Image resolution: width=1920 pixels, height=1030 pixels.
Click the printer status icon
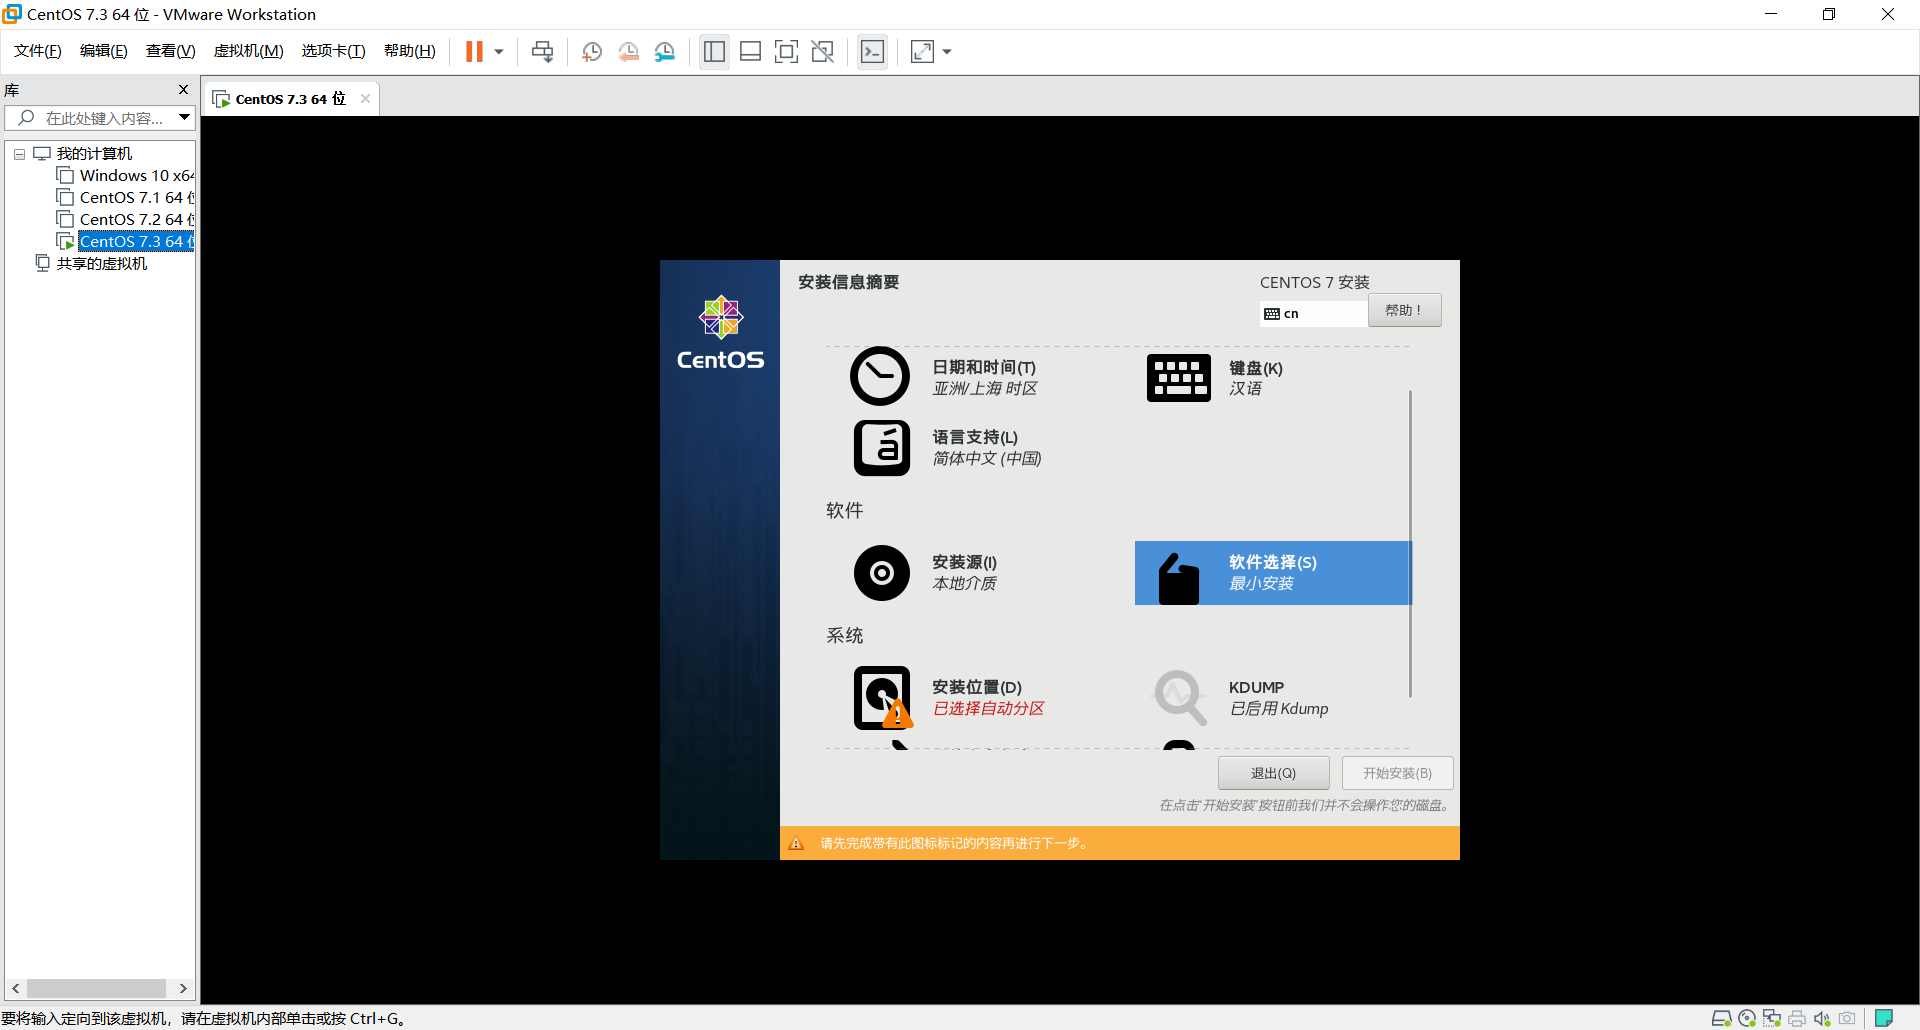point(1797,1018)
